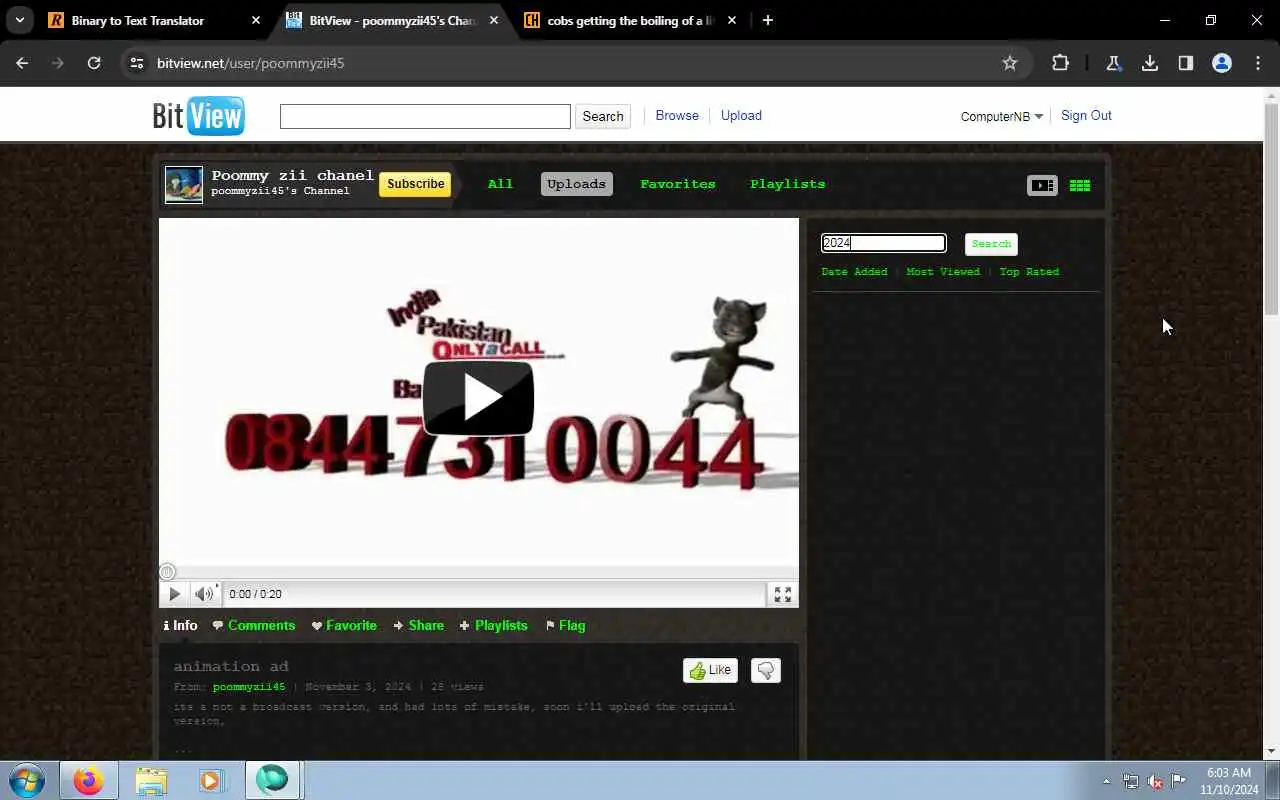Select the Uploads channel tab
This screenshot has height=800, width=1280.
point(576,184)
